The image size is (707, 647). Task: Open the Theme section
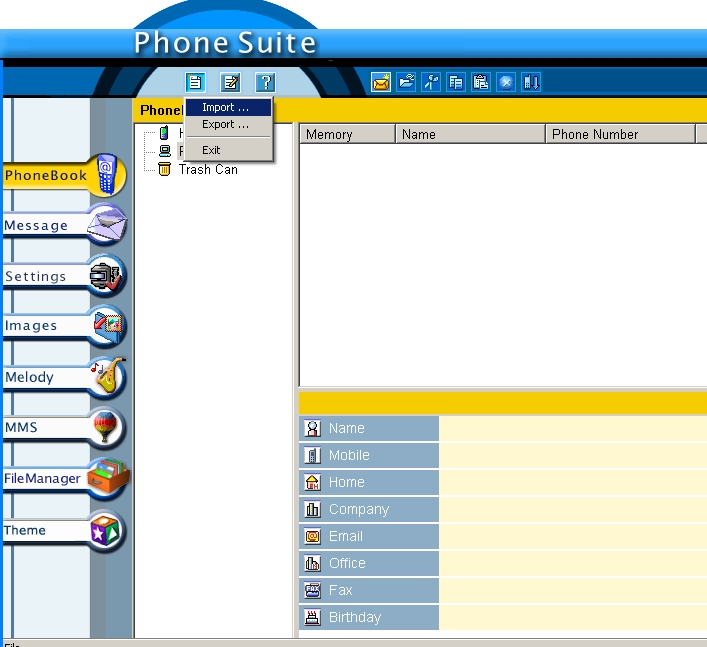(x=63, y=530)
